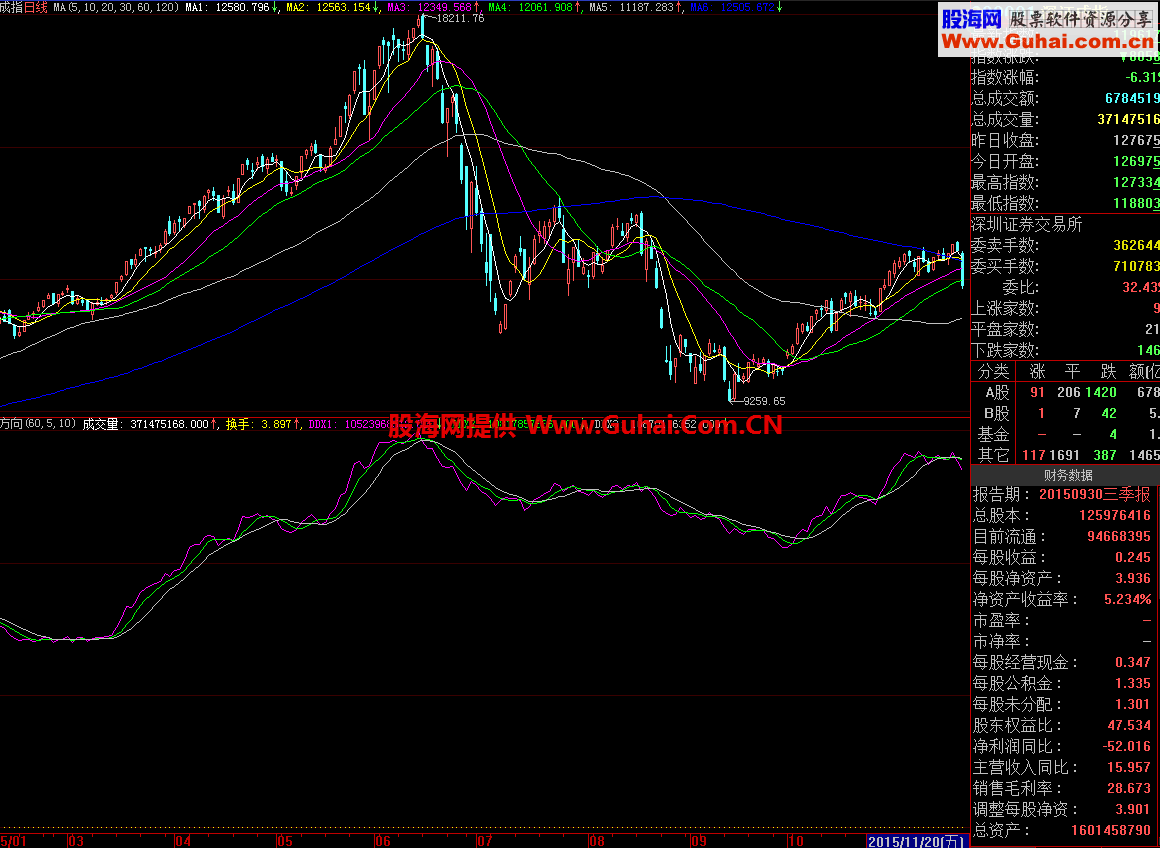Click the 平盘家数 row label
This screenshot has height=848, width=1160.
pos(1005,329)
